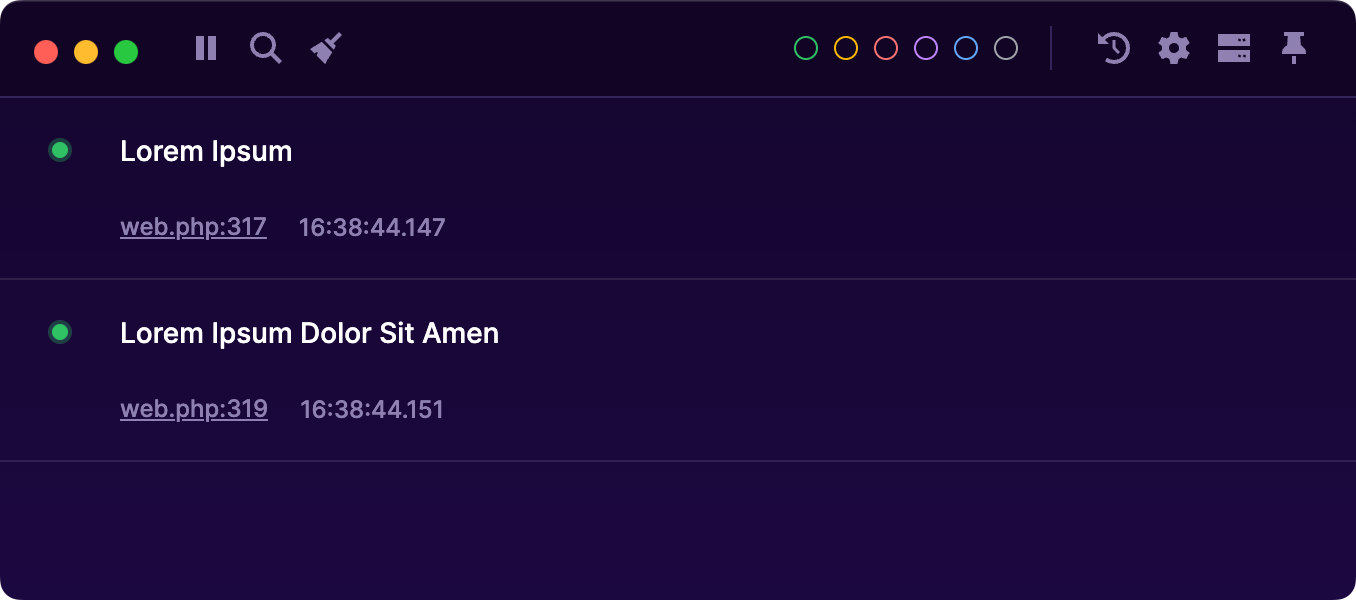Toggle the green color filter

pos(805,47)
